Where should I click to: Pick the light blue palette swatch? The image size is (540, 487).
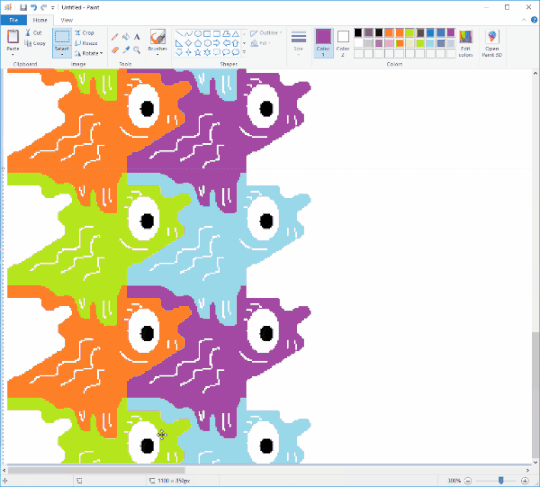click(x=430, y=43)
